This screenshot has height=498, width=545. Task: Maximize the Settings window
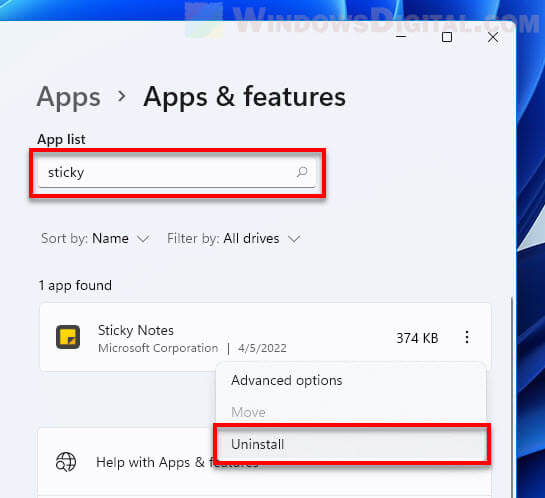[447, 37]
